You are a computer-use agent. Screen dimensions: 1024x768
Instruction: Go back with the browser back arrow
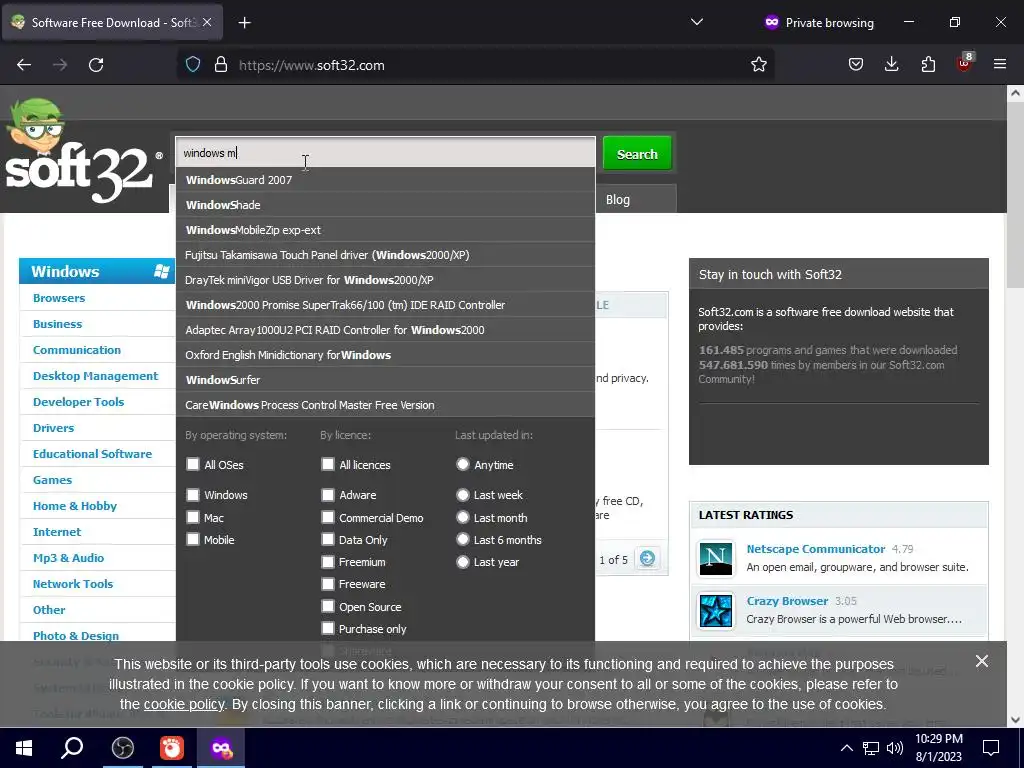point(24,65)
